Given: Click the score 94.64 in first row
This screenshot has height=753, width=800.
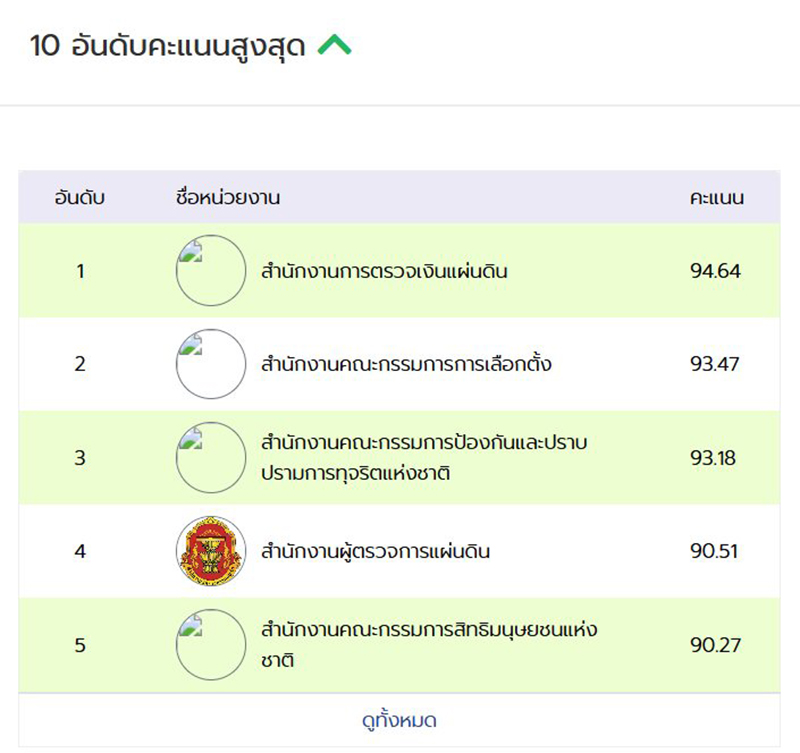Looking at the screenshot, I should coord(719,270).
